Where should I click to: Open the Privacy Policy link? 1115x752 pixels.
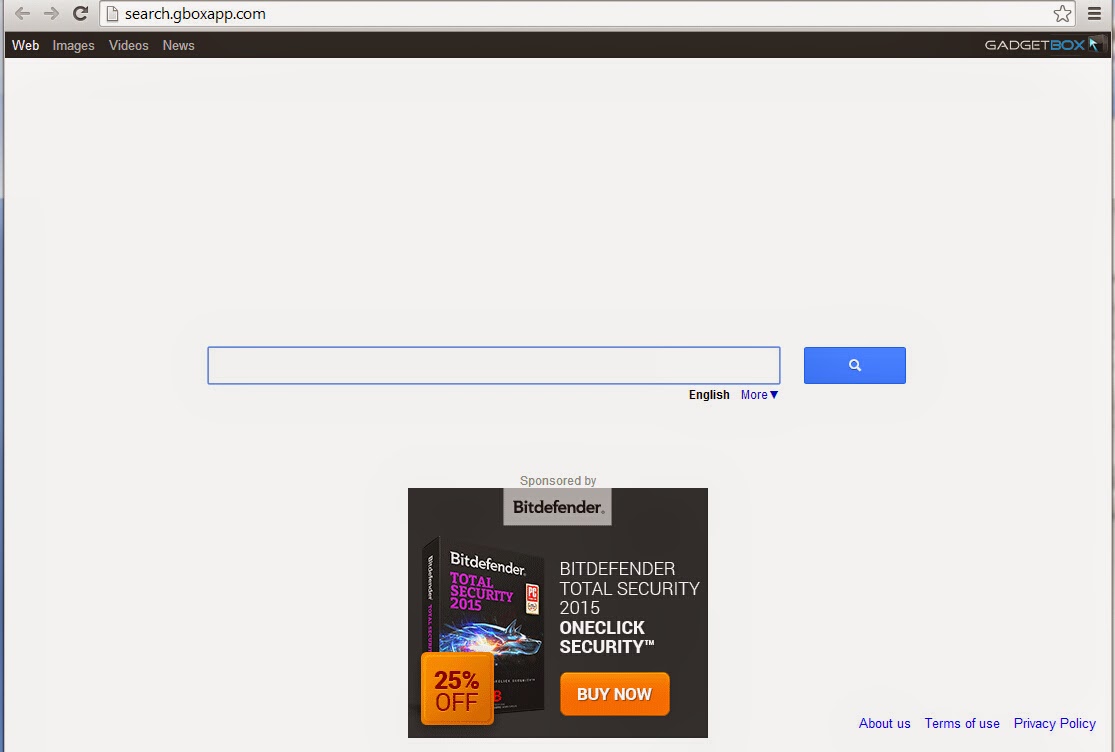tap(1055, 723)
